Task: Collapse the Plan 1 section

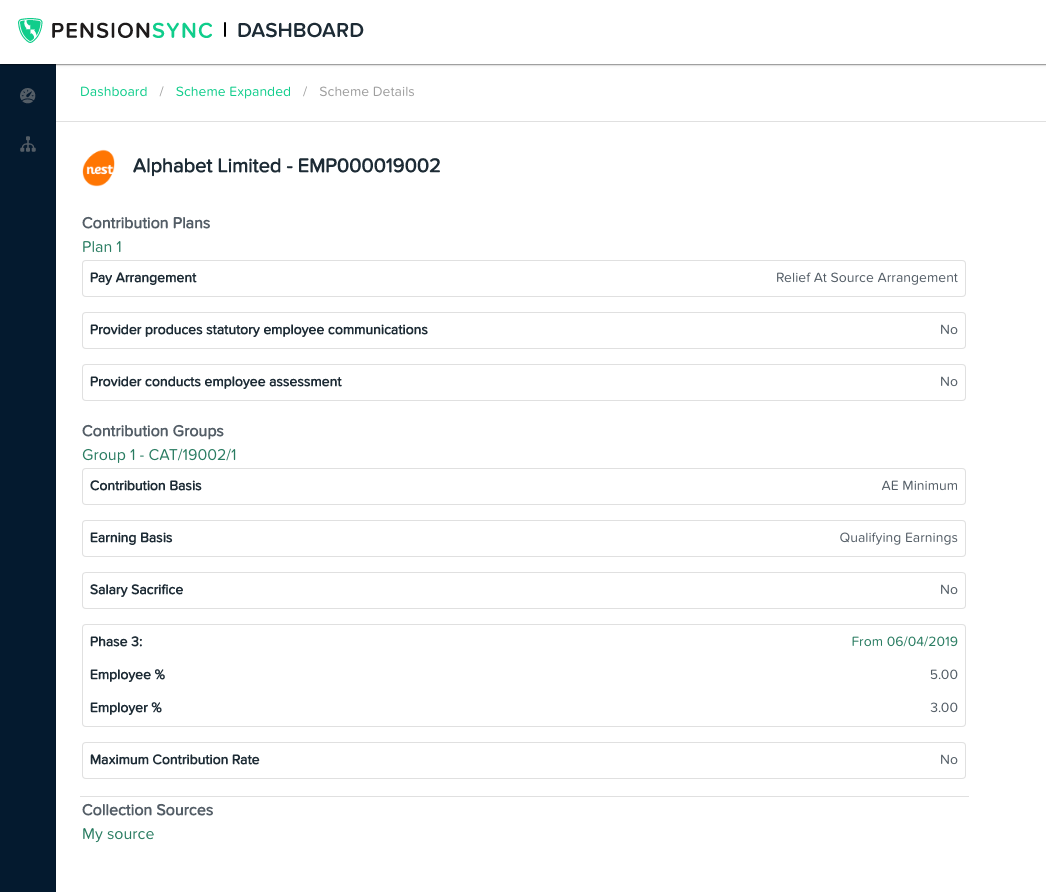Action: point(102,247)
